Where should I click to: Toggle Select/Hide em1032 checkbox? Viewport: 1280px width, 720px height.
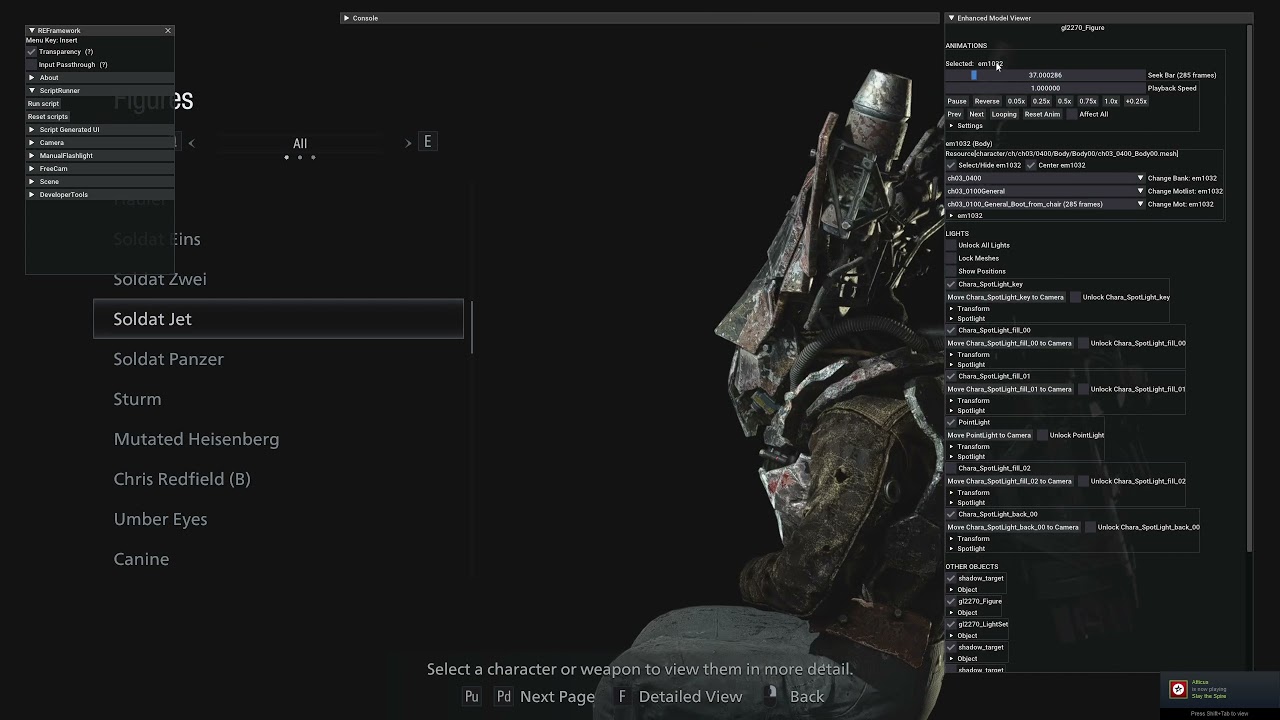[951, 166]
